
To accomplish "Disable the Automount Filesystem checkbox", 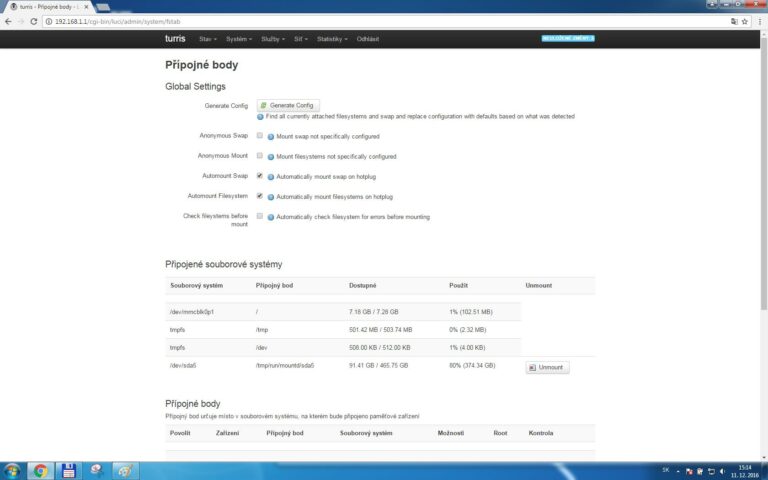I will [260, 195].
